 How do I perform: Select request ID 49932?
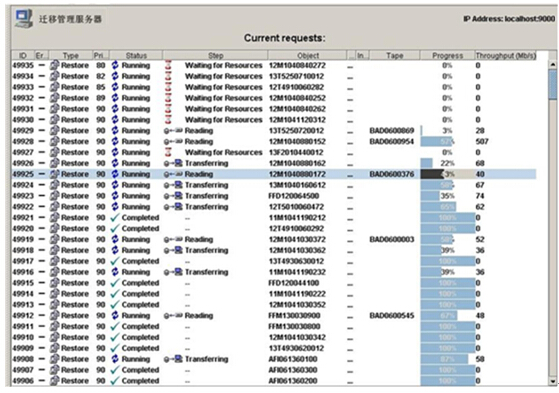click(23, 98)
